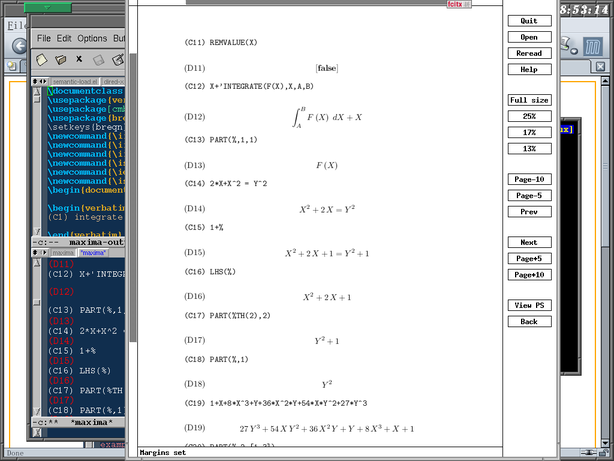Click the browser page icon tab
614x461 pixels.
[12, 66]
